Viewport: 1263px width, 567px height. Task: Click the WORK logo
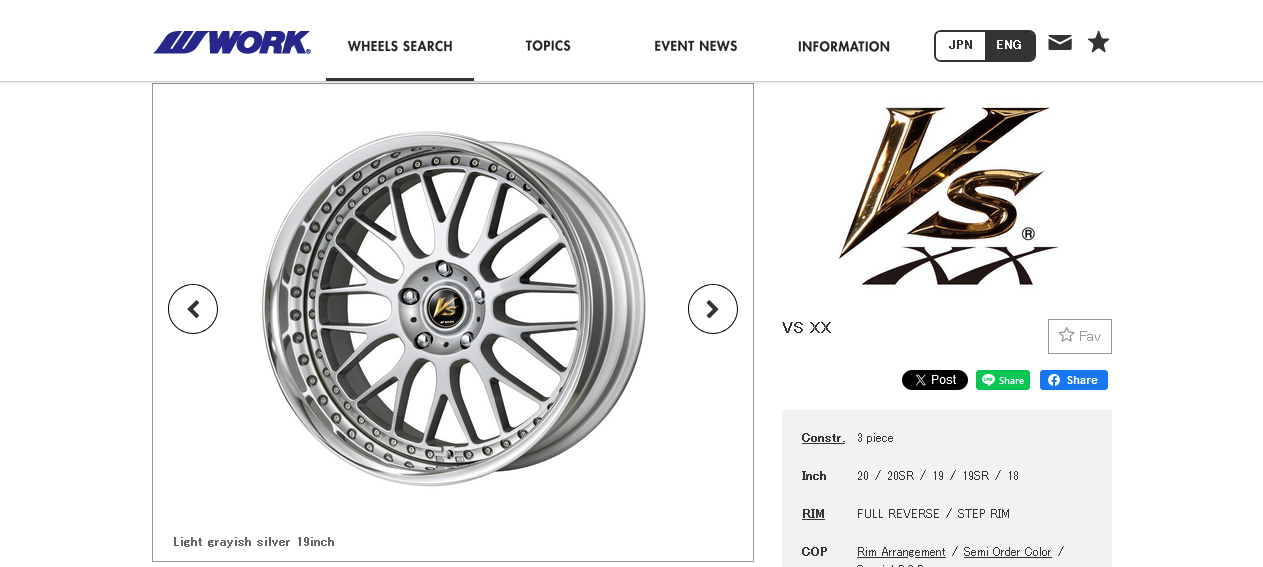pyautogui.click(x=232, y=43)
